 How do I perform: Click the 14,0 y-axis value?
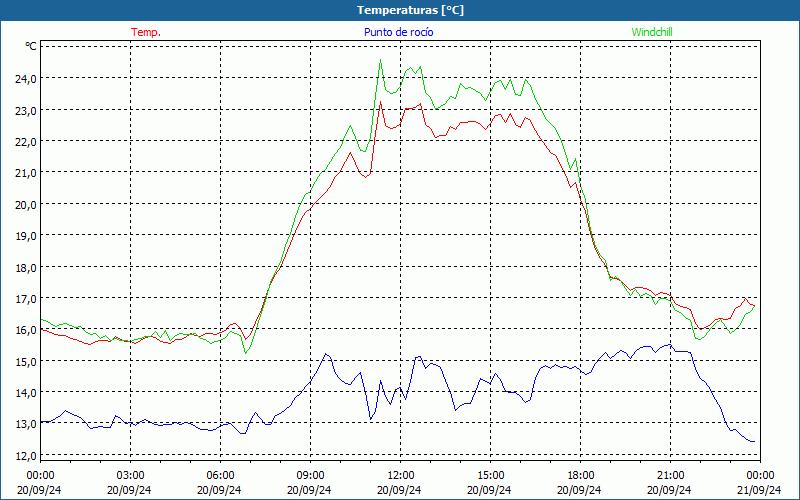(27, 393)
